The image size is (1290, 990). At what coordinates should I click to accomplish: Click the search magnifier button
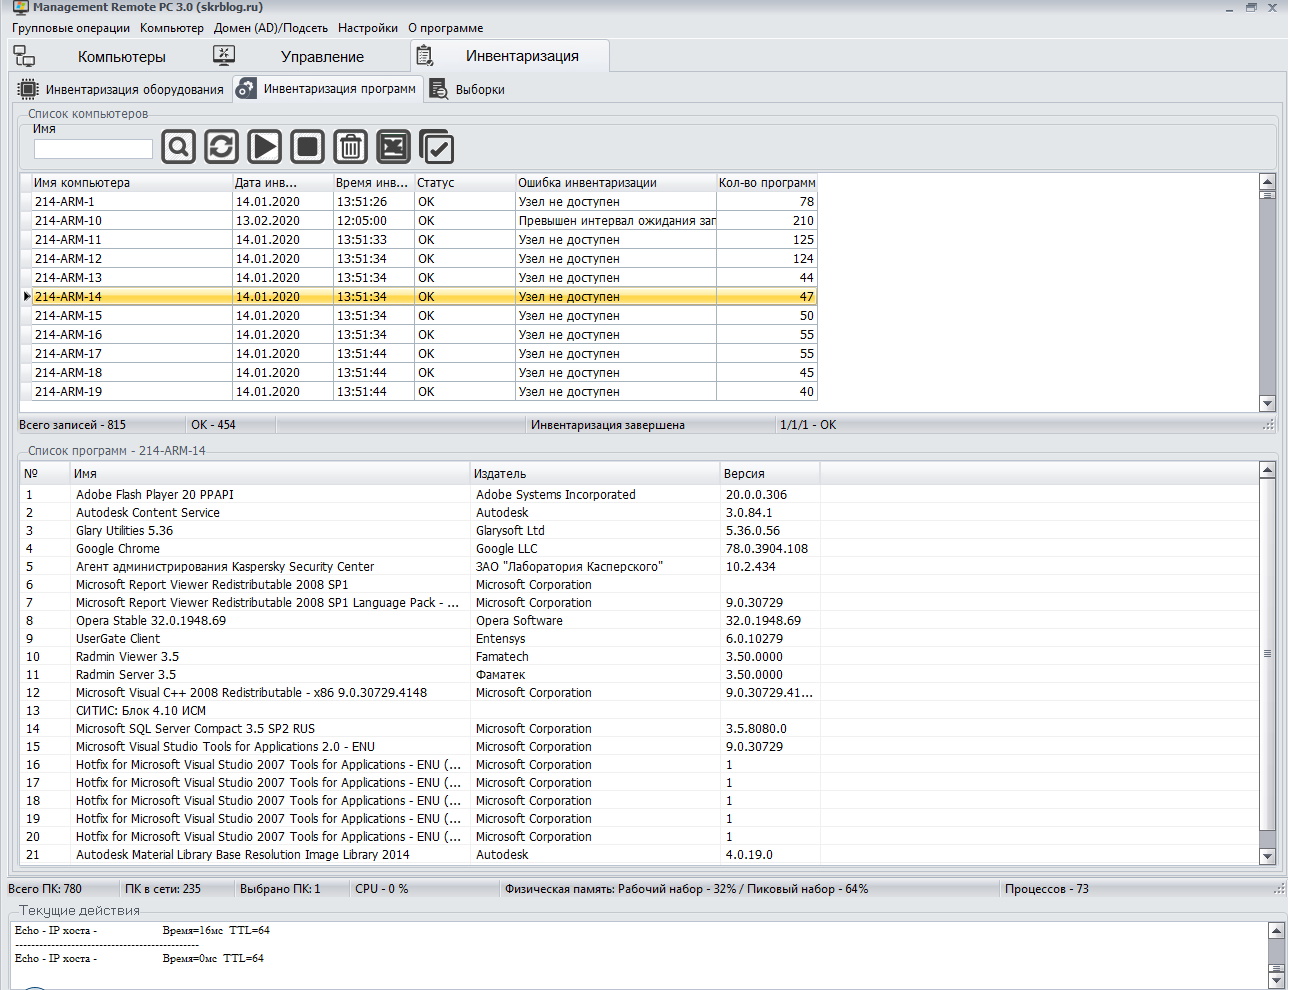(178, 147)
